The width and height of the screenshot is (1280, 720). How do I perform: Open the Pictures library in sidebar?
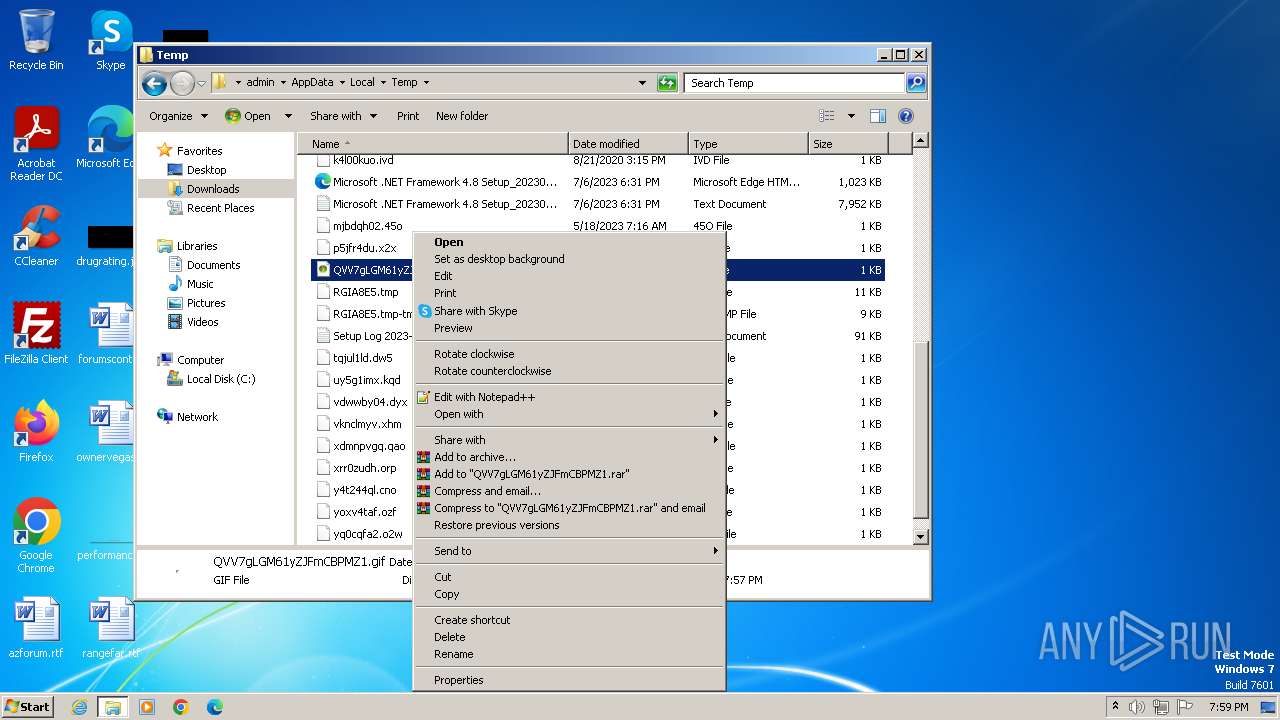(x=206, y=303)
